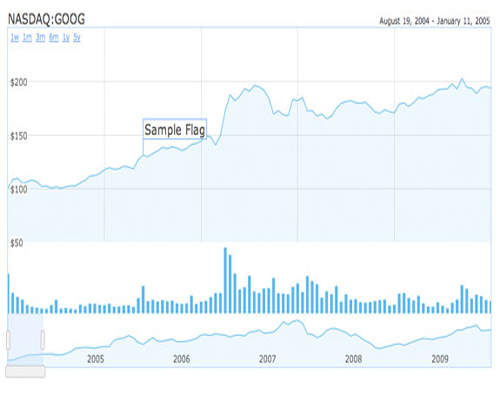Click the 2009 label in overview timeline

tap(440, 359)
